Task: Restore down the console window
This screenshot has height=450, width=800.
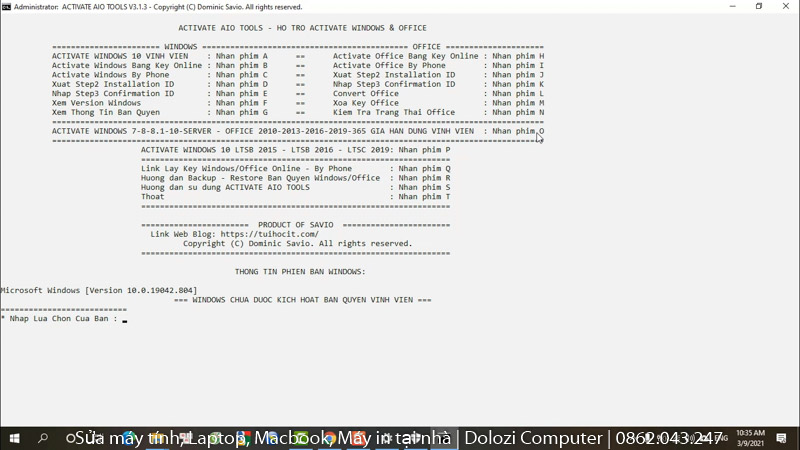Action: 758,6
